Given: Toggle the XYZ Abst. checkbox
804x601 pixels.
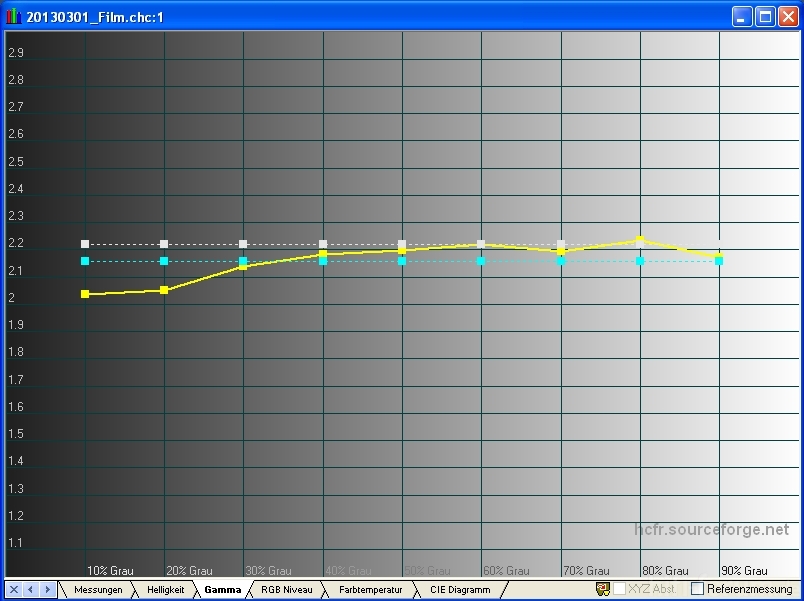Looking at the screenshot, I should tap(619, 590).
